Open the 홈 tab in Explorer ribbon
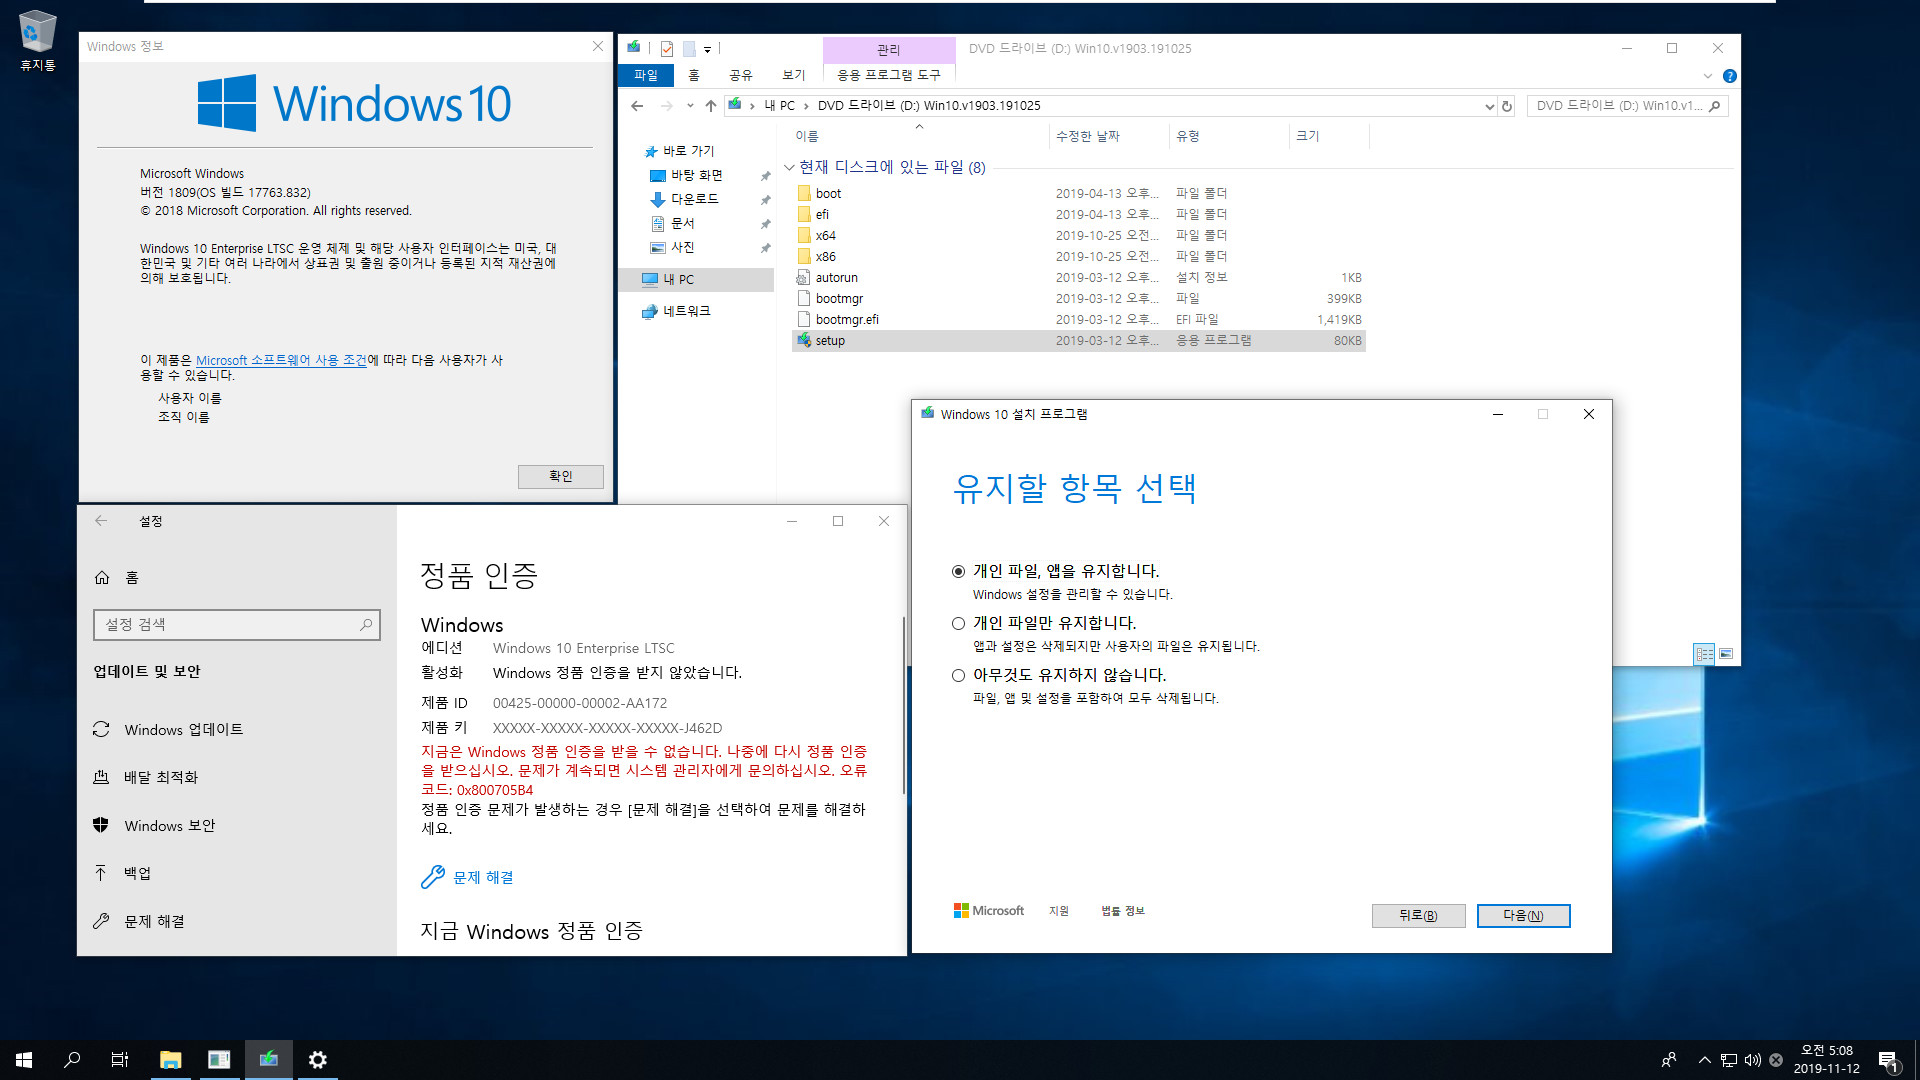This screenshot has width=1920, height=1080. click(x=693, y=75)
